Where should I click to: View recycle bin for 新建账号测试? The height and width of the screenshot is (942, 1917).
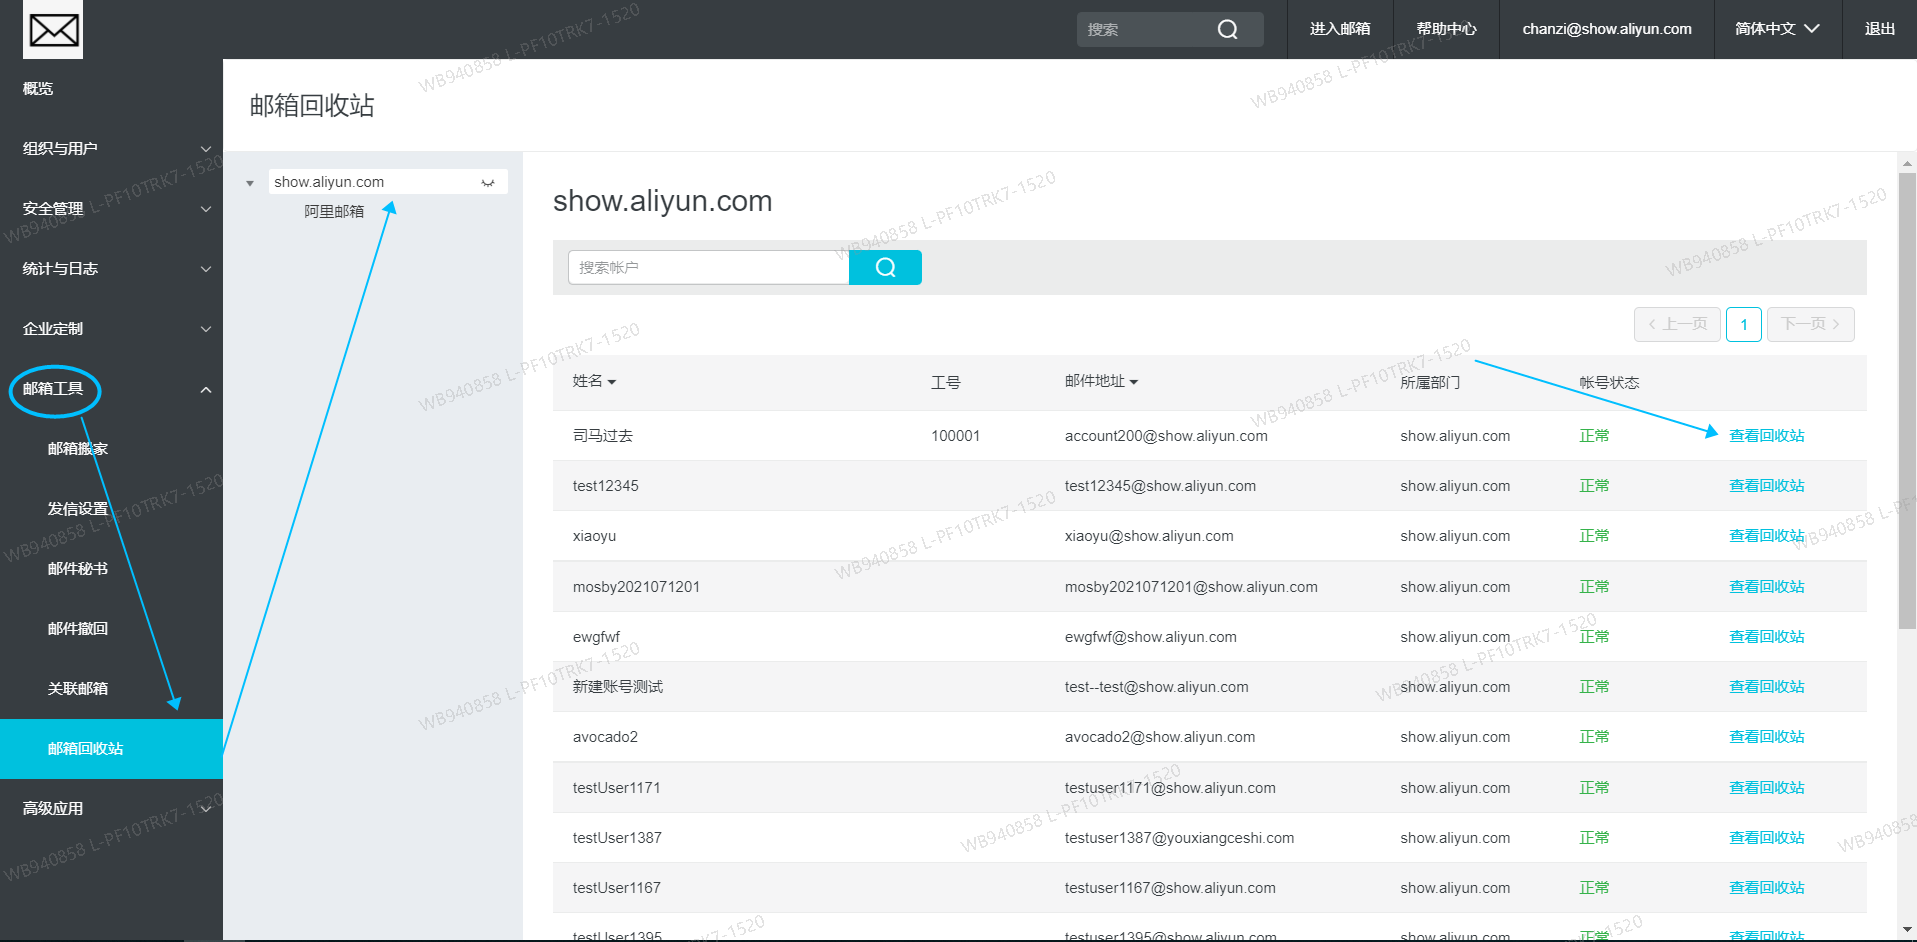coord(1766,687)
